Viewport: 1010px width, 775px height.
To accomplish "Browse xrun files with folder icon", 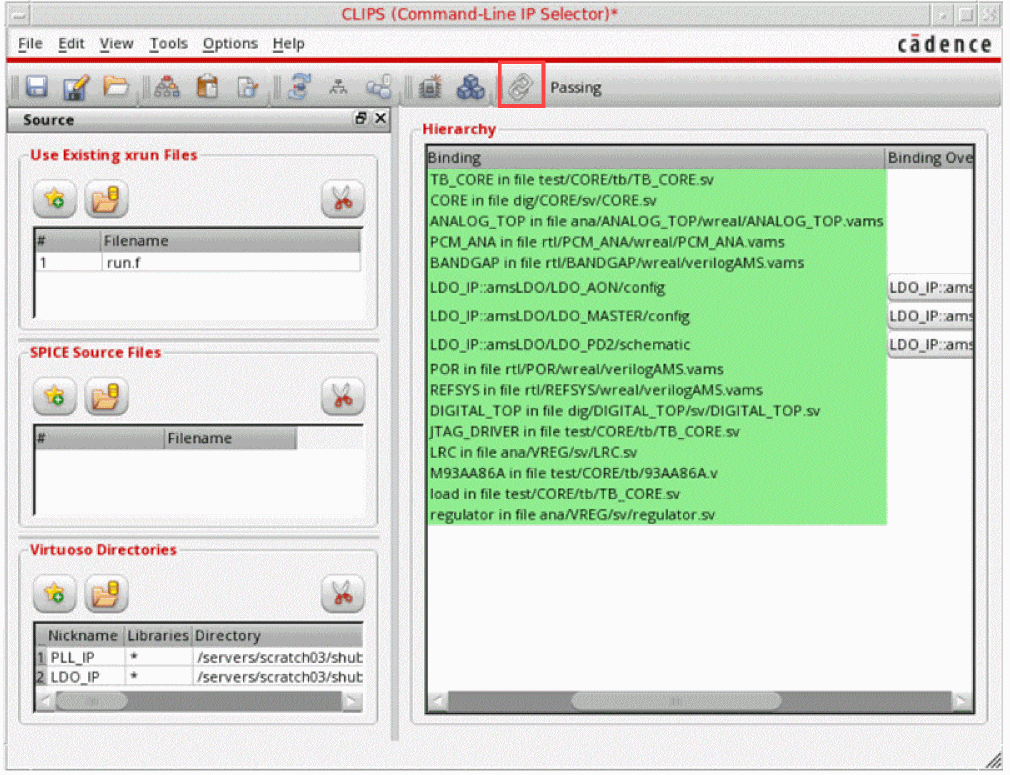I will point(106,199).
